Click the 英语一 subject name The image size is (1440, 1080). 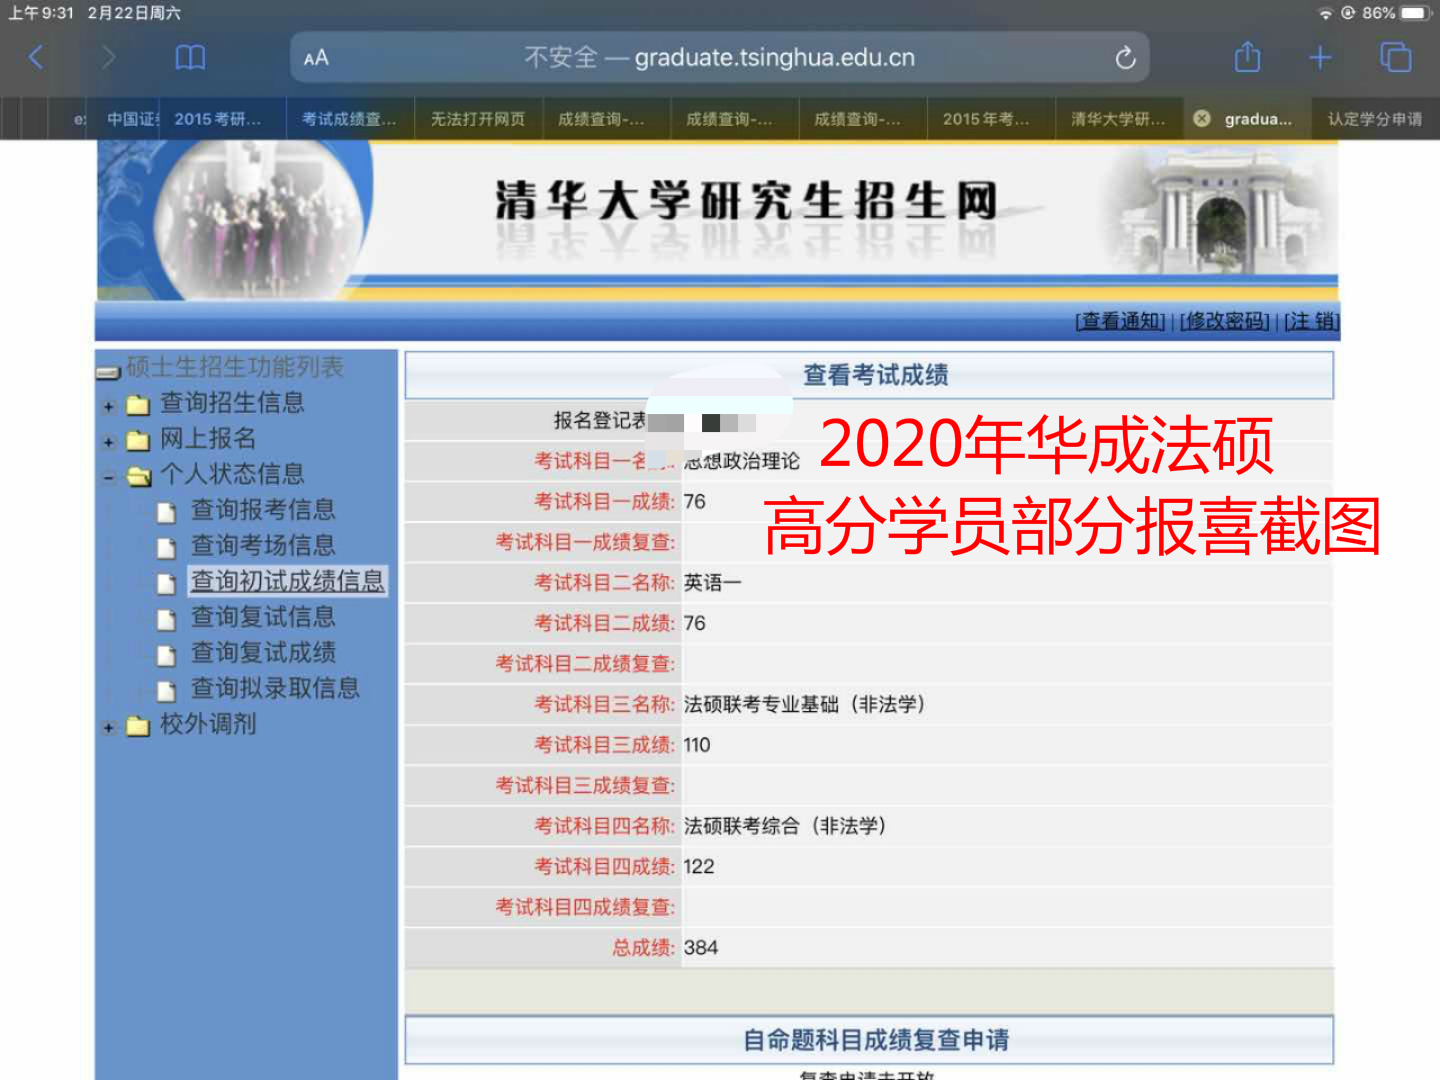tap(713, 583)
